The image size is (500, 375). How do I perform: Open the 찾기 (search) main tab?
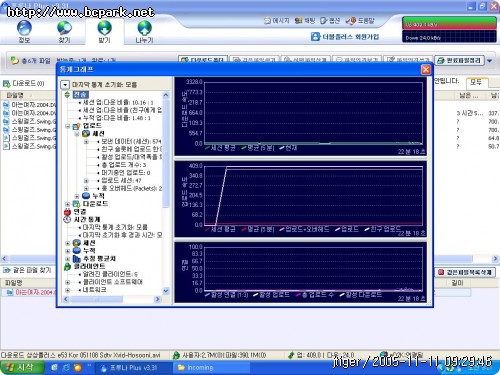click(x=64, y=32)
